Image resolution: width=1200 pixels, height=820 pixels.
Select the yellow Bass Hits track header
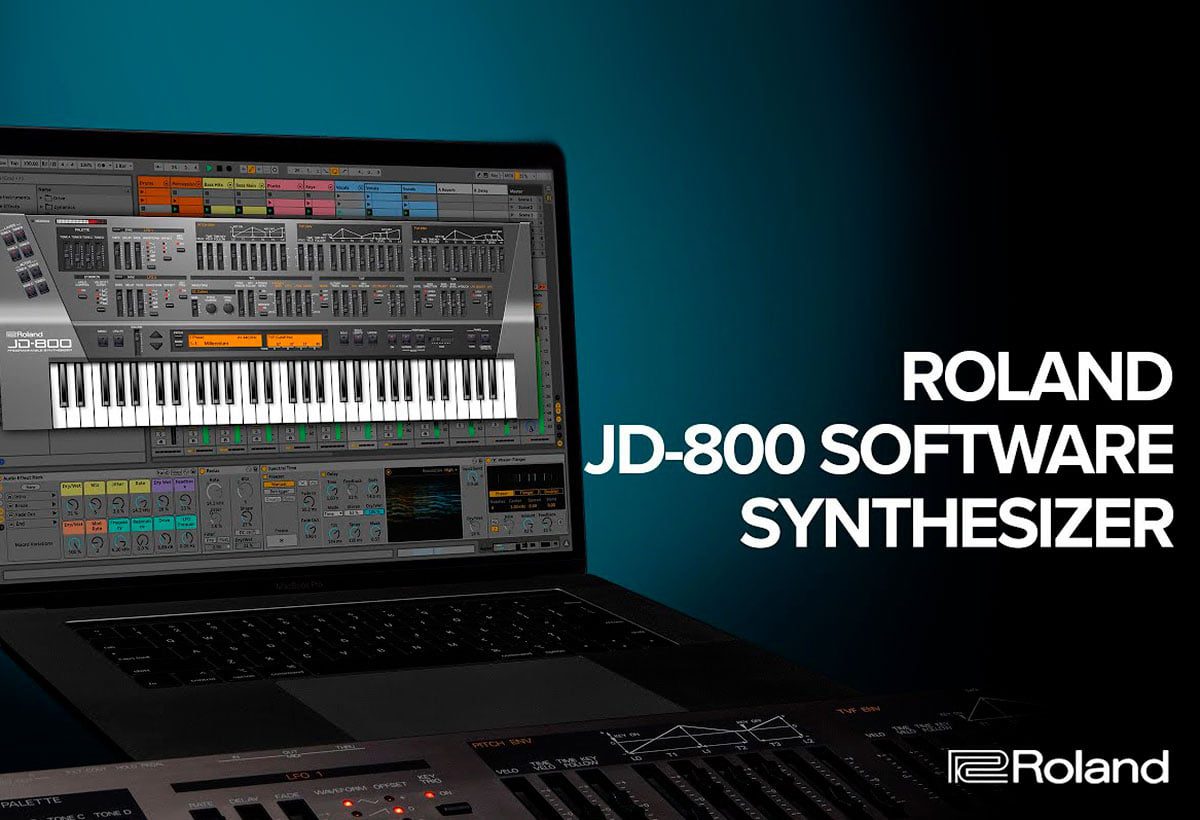pos(217,185)
